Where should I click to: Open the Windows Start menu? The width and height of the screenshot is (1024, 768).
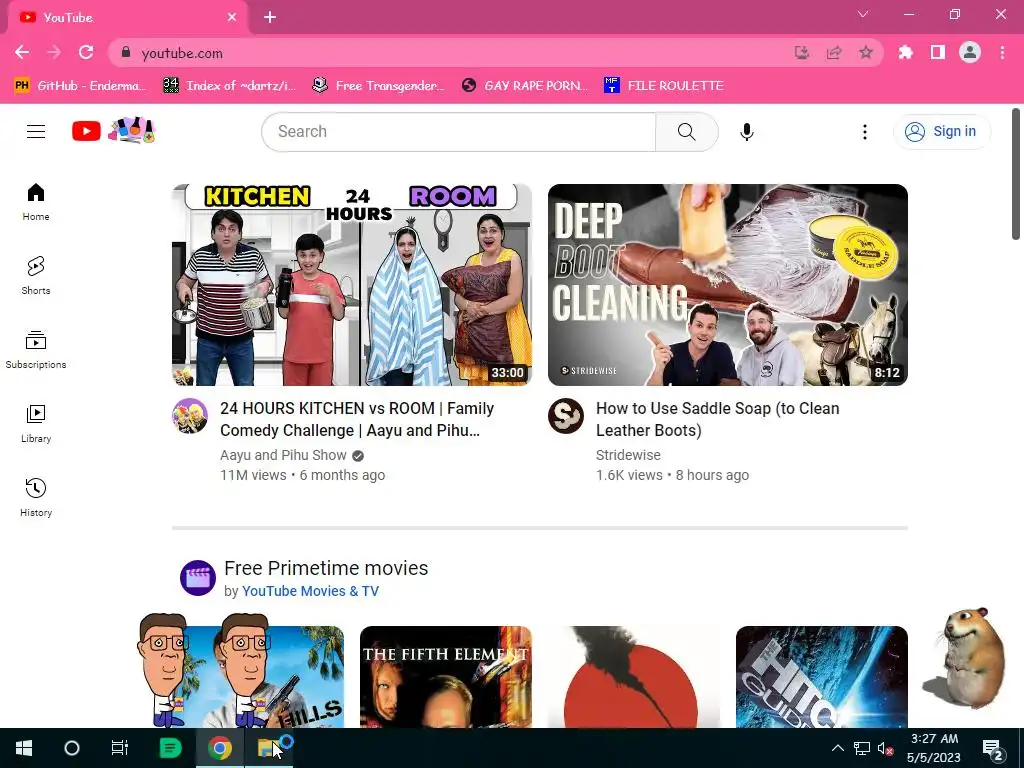[x=24, y=748]
